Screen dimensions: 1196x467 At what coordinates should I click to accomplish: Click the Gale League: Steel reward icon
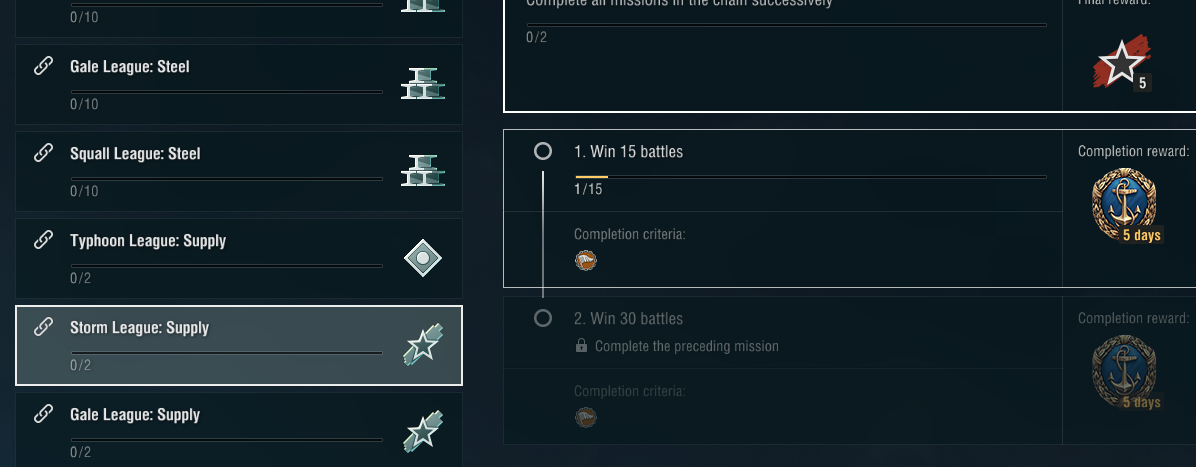(422, 84)
